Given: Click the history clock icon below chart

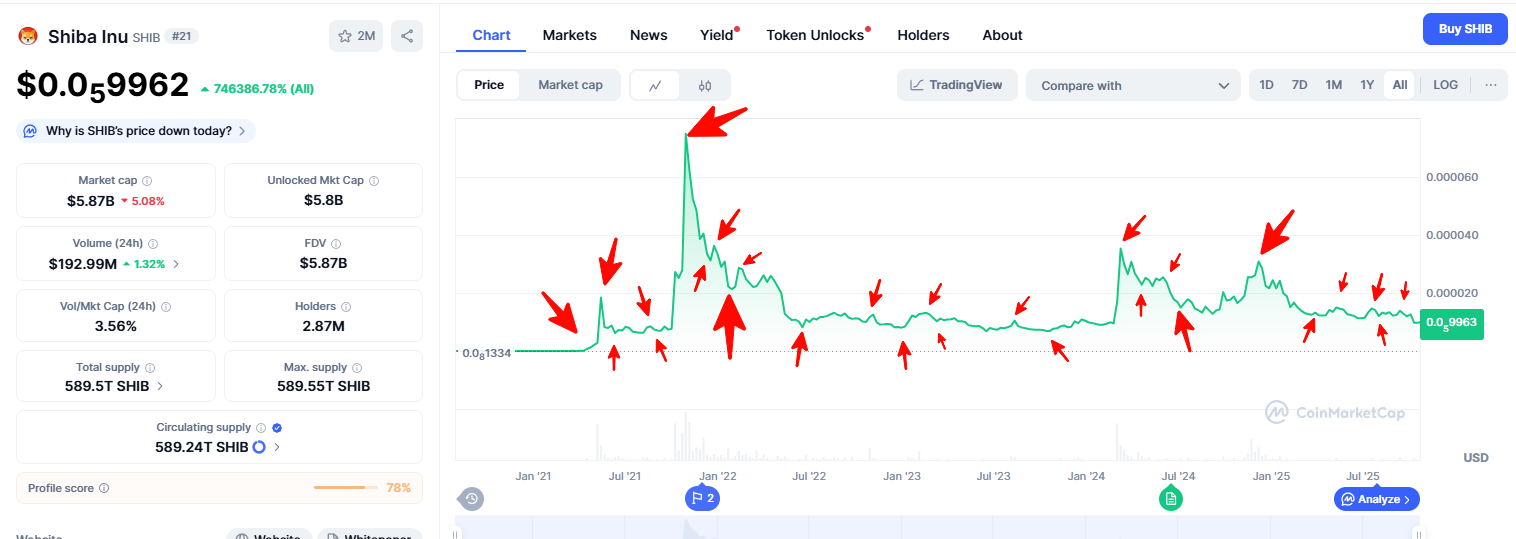Looking at the screenshot, I should (472, 498).
